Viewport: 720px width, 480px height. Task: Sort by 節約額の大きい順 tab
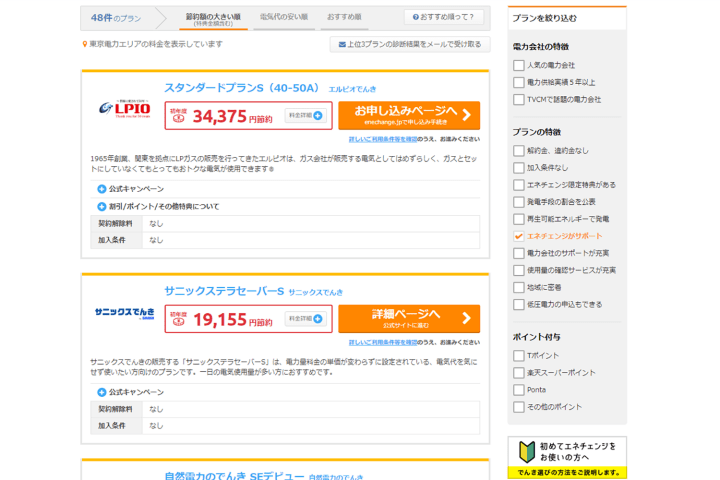(x=213, y=19)
